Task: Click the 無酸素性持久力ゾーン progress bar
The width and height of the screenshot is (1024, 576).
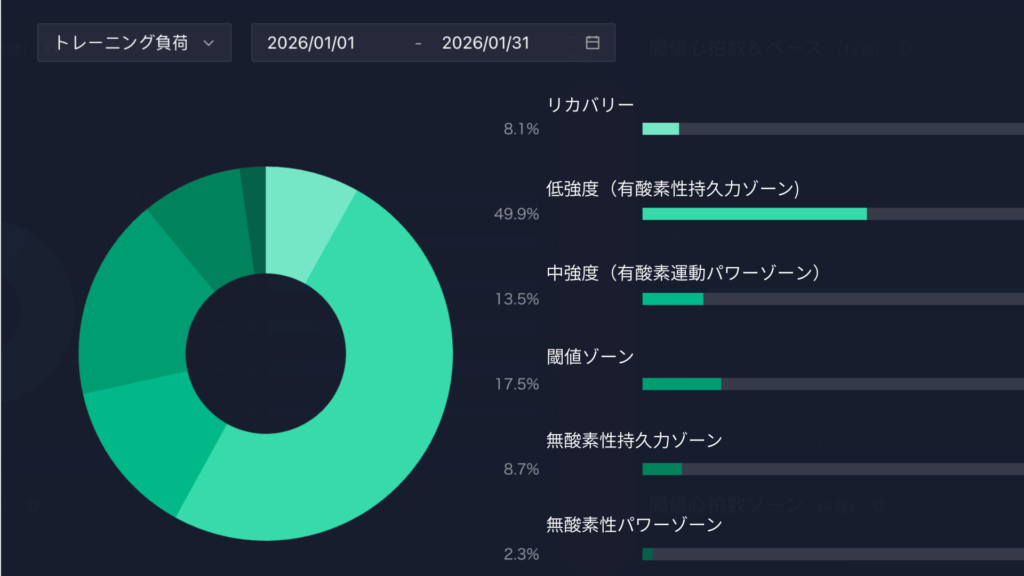Action: tap(832, 469)
